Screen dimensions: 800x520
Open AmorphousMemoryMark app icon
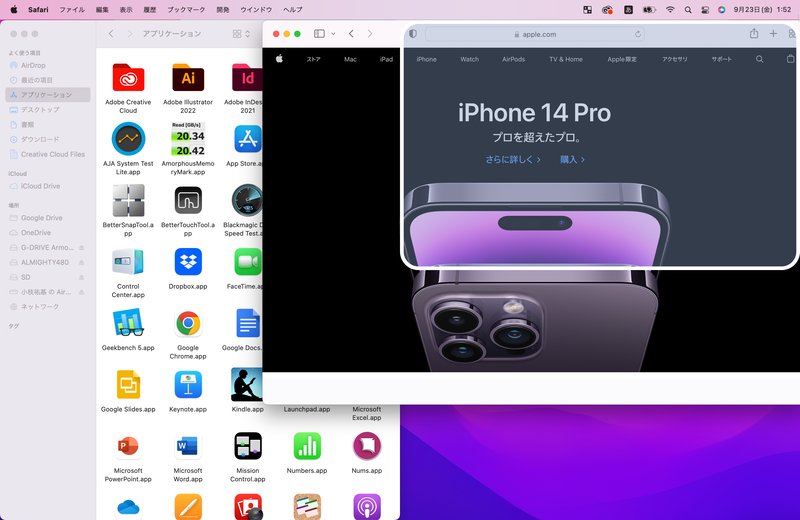188,139
